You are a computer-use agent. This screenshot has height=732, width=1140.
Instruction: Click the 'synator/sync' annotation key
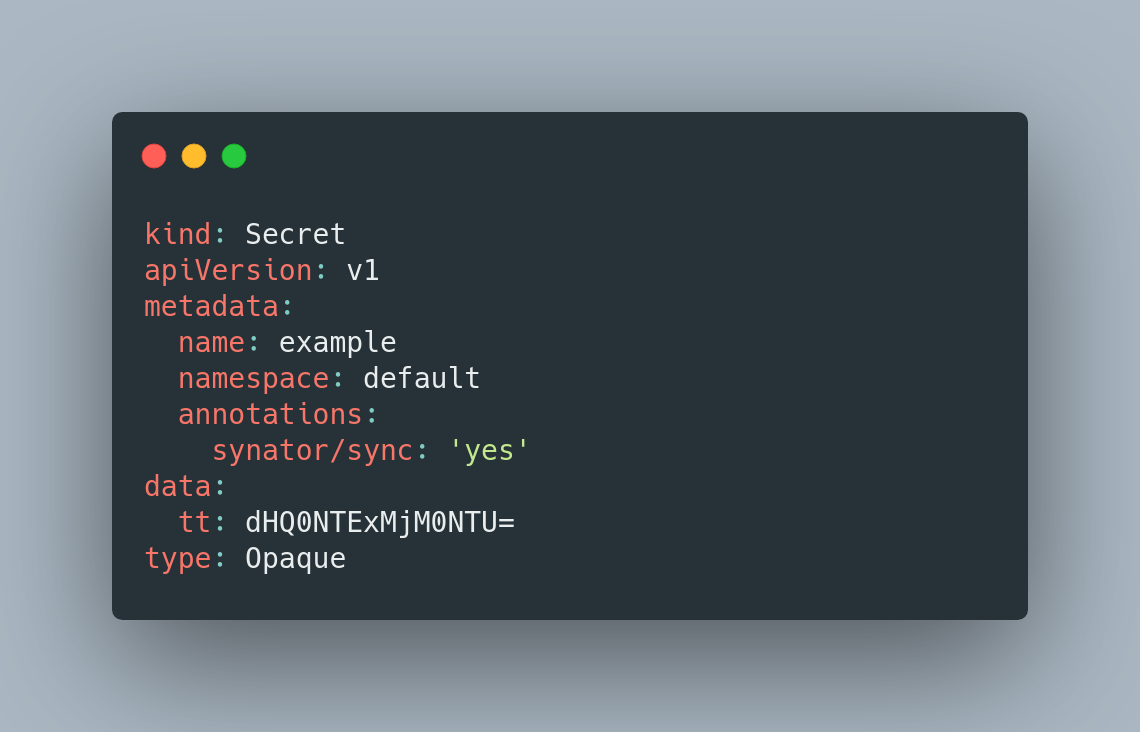click(313, 451)
